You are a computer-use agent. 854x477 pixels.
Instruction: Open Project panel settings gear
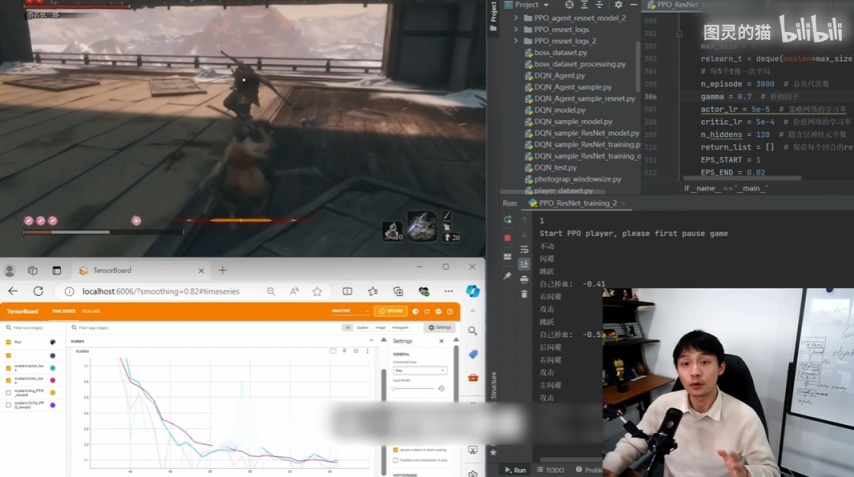pos(618,5)
